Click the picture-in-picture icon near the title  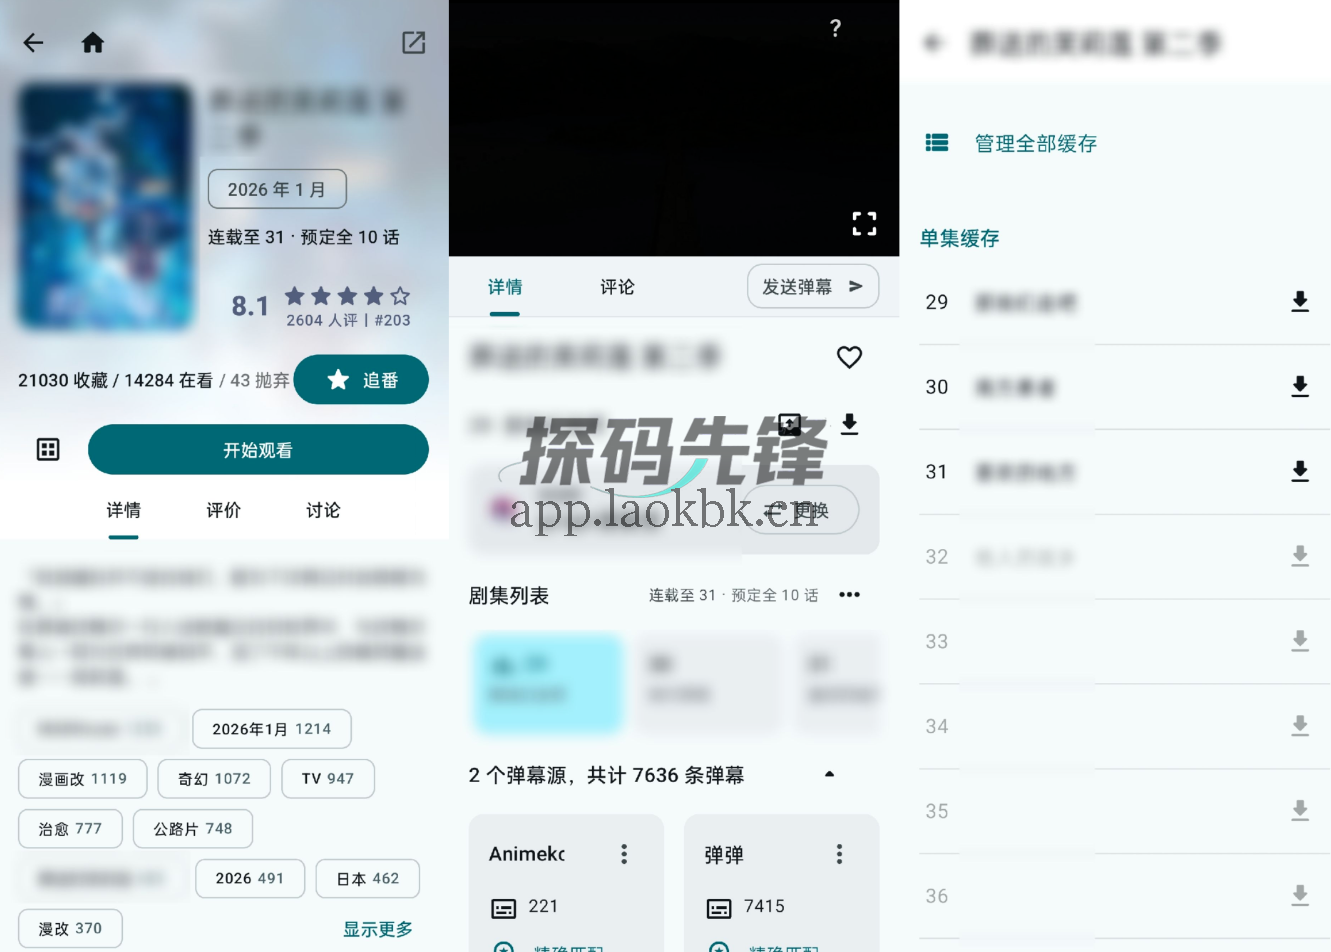790,424
